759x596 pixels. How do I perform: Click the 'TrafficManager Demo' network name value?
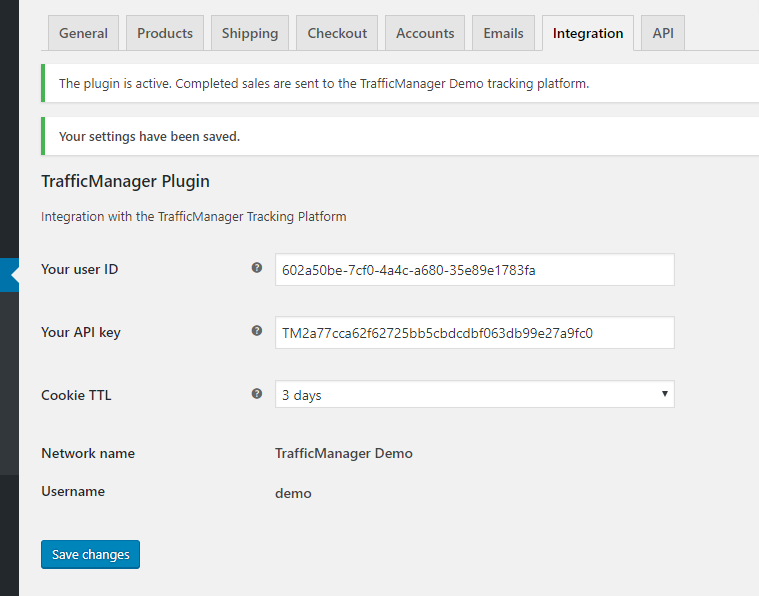coord(344,453)
